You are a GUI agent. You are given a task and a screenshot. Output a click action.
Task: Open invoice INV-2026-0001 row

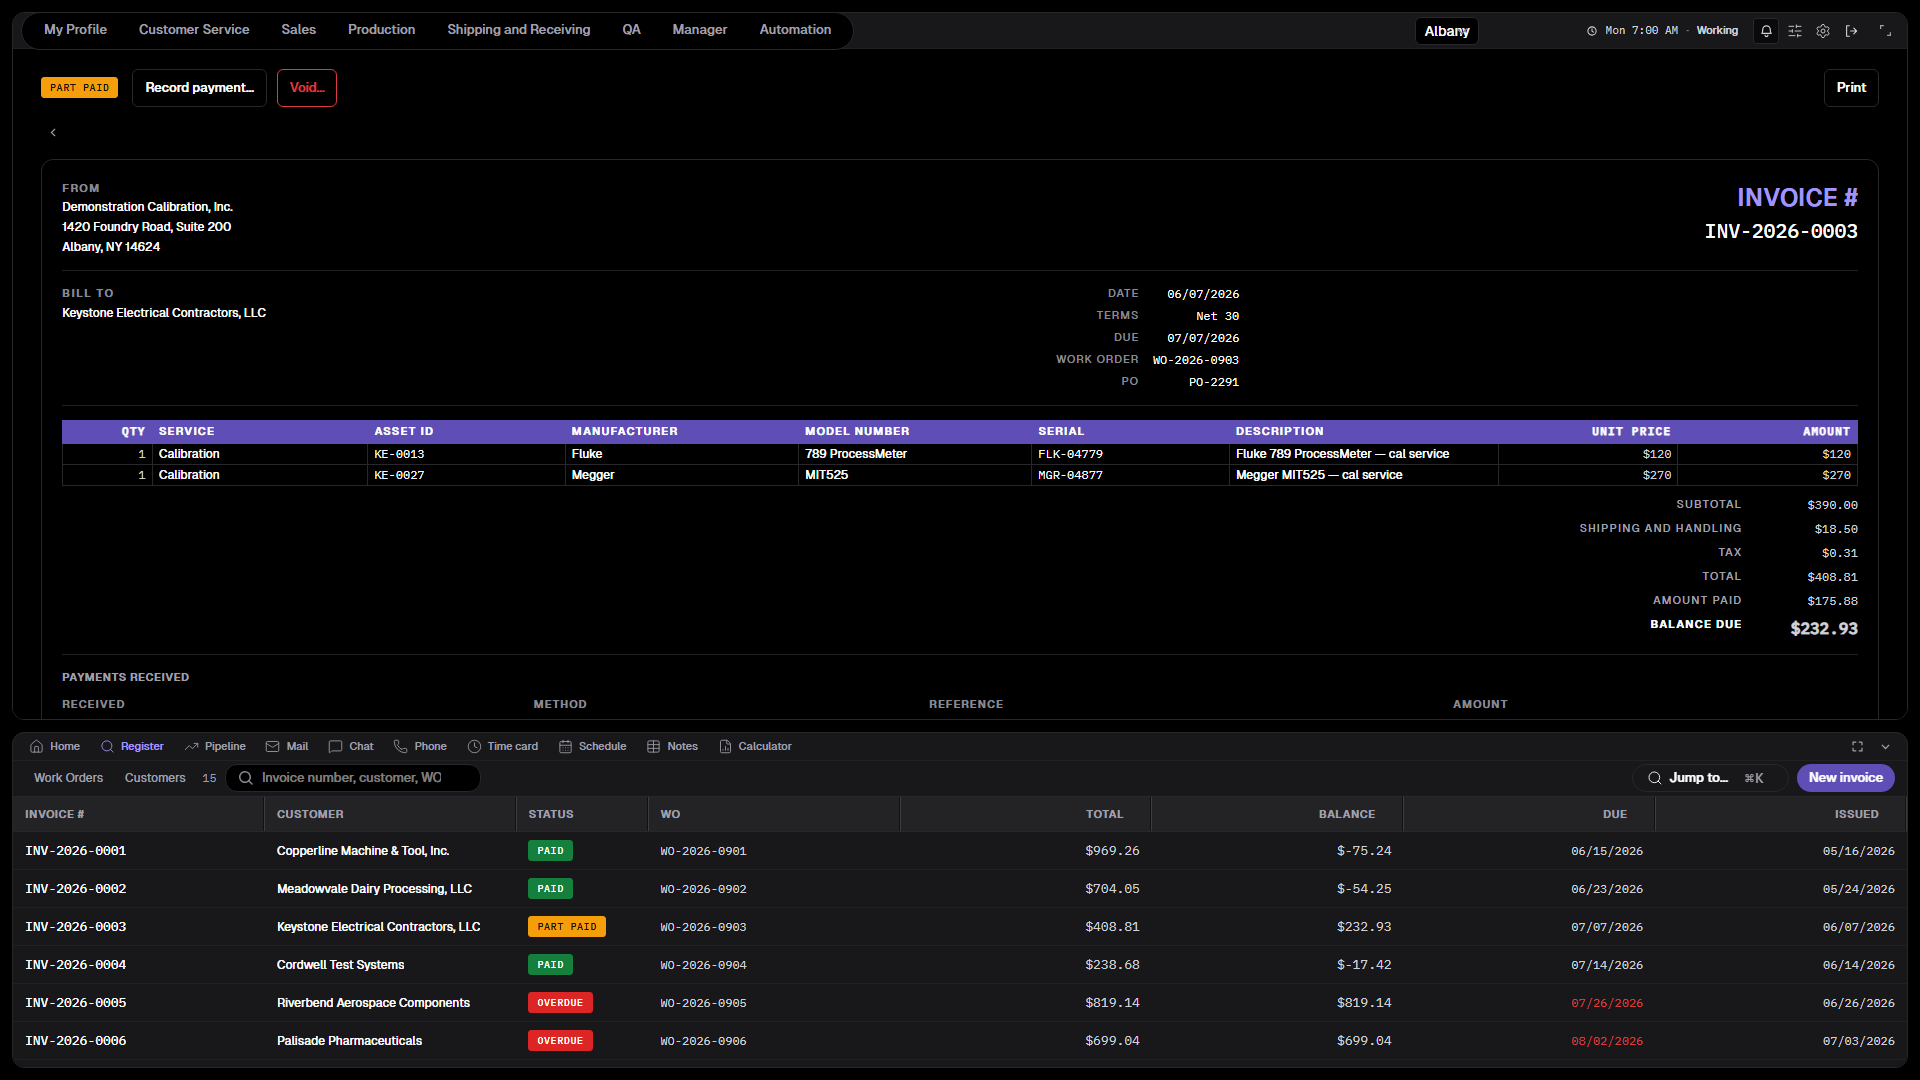coord(960,851)
